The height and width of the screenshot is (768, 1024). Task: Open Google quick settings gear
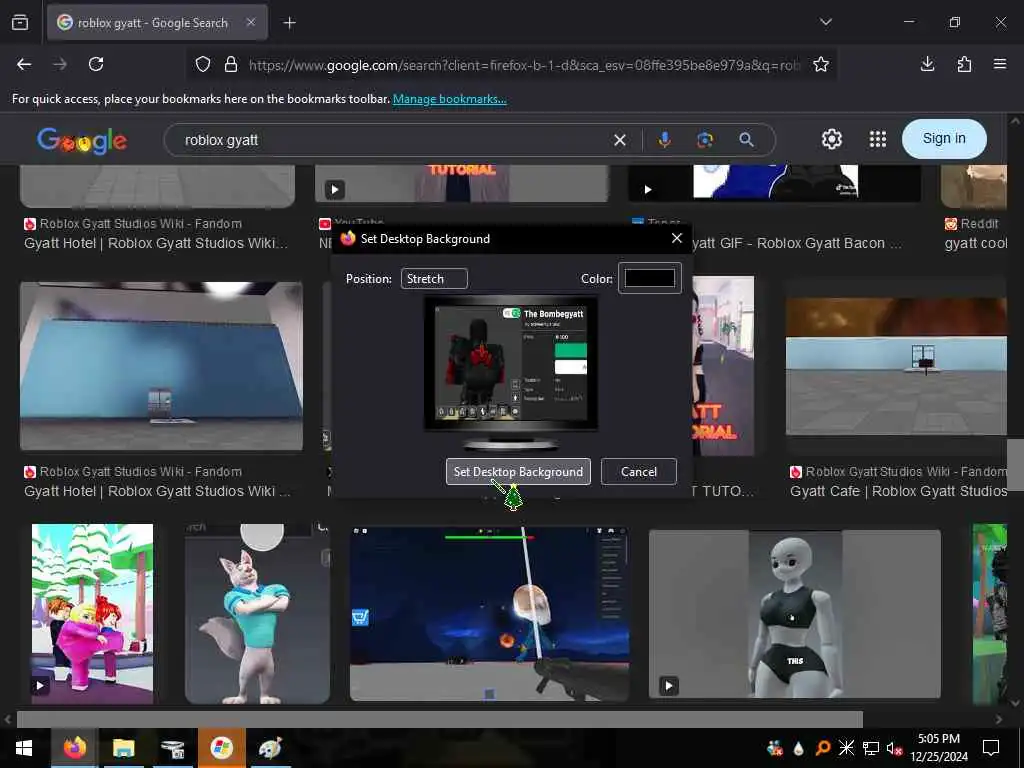831,139
